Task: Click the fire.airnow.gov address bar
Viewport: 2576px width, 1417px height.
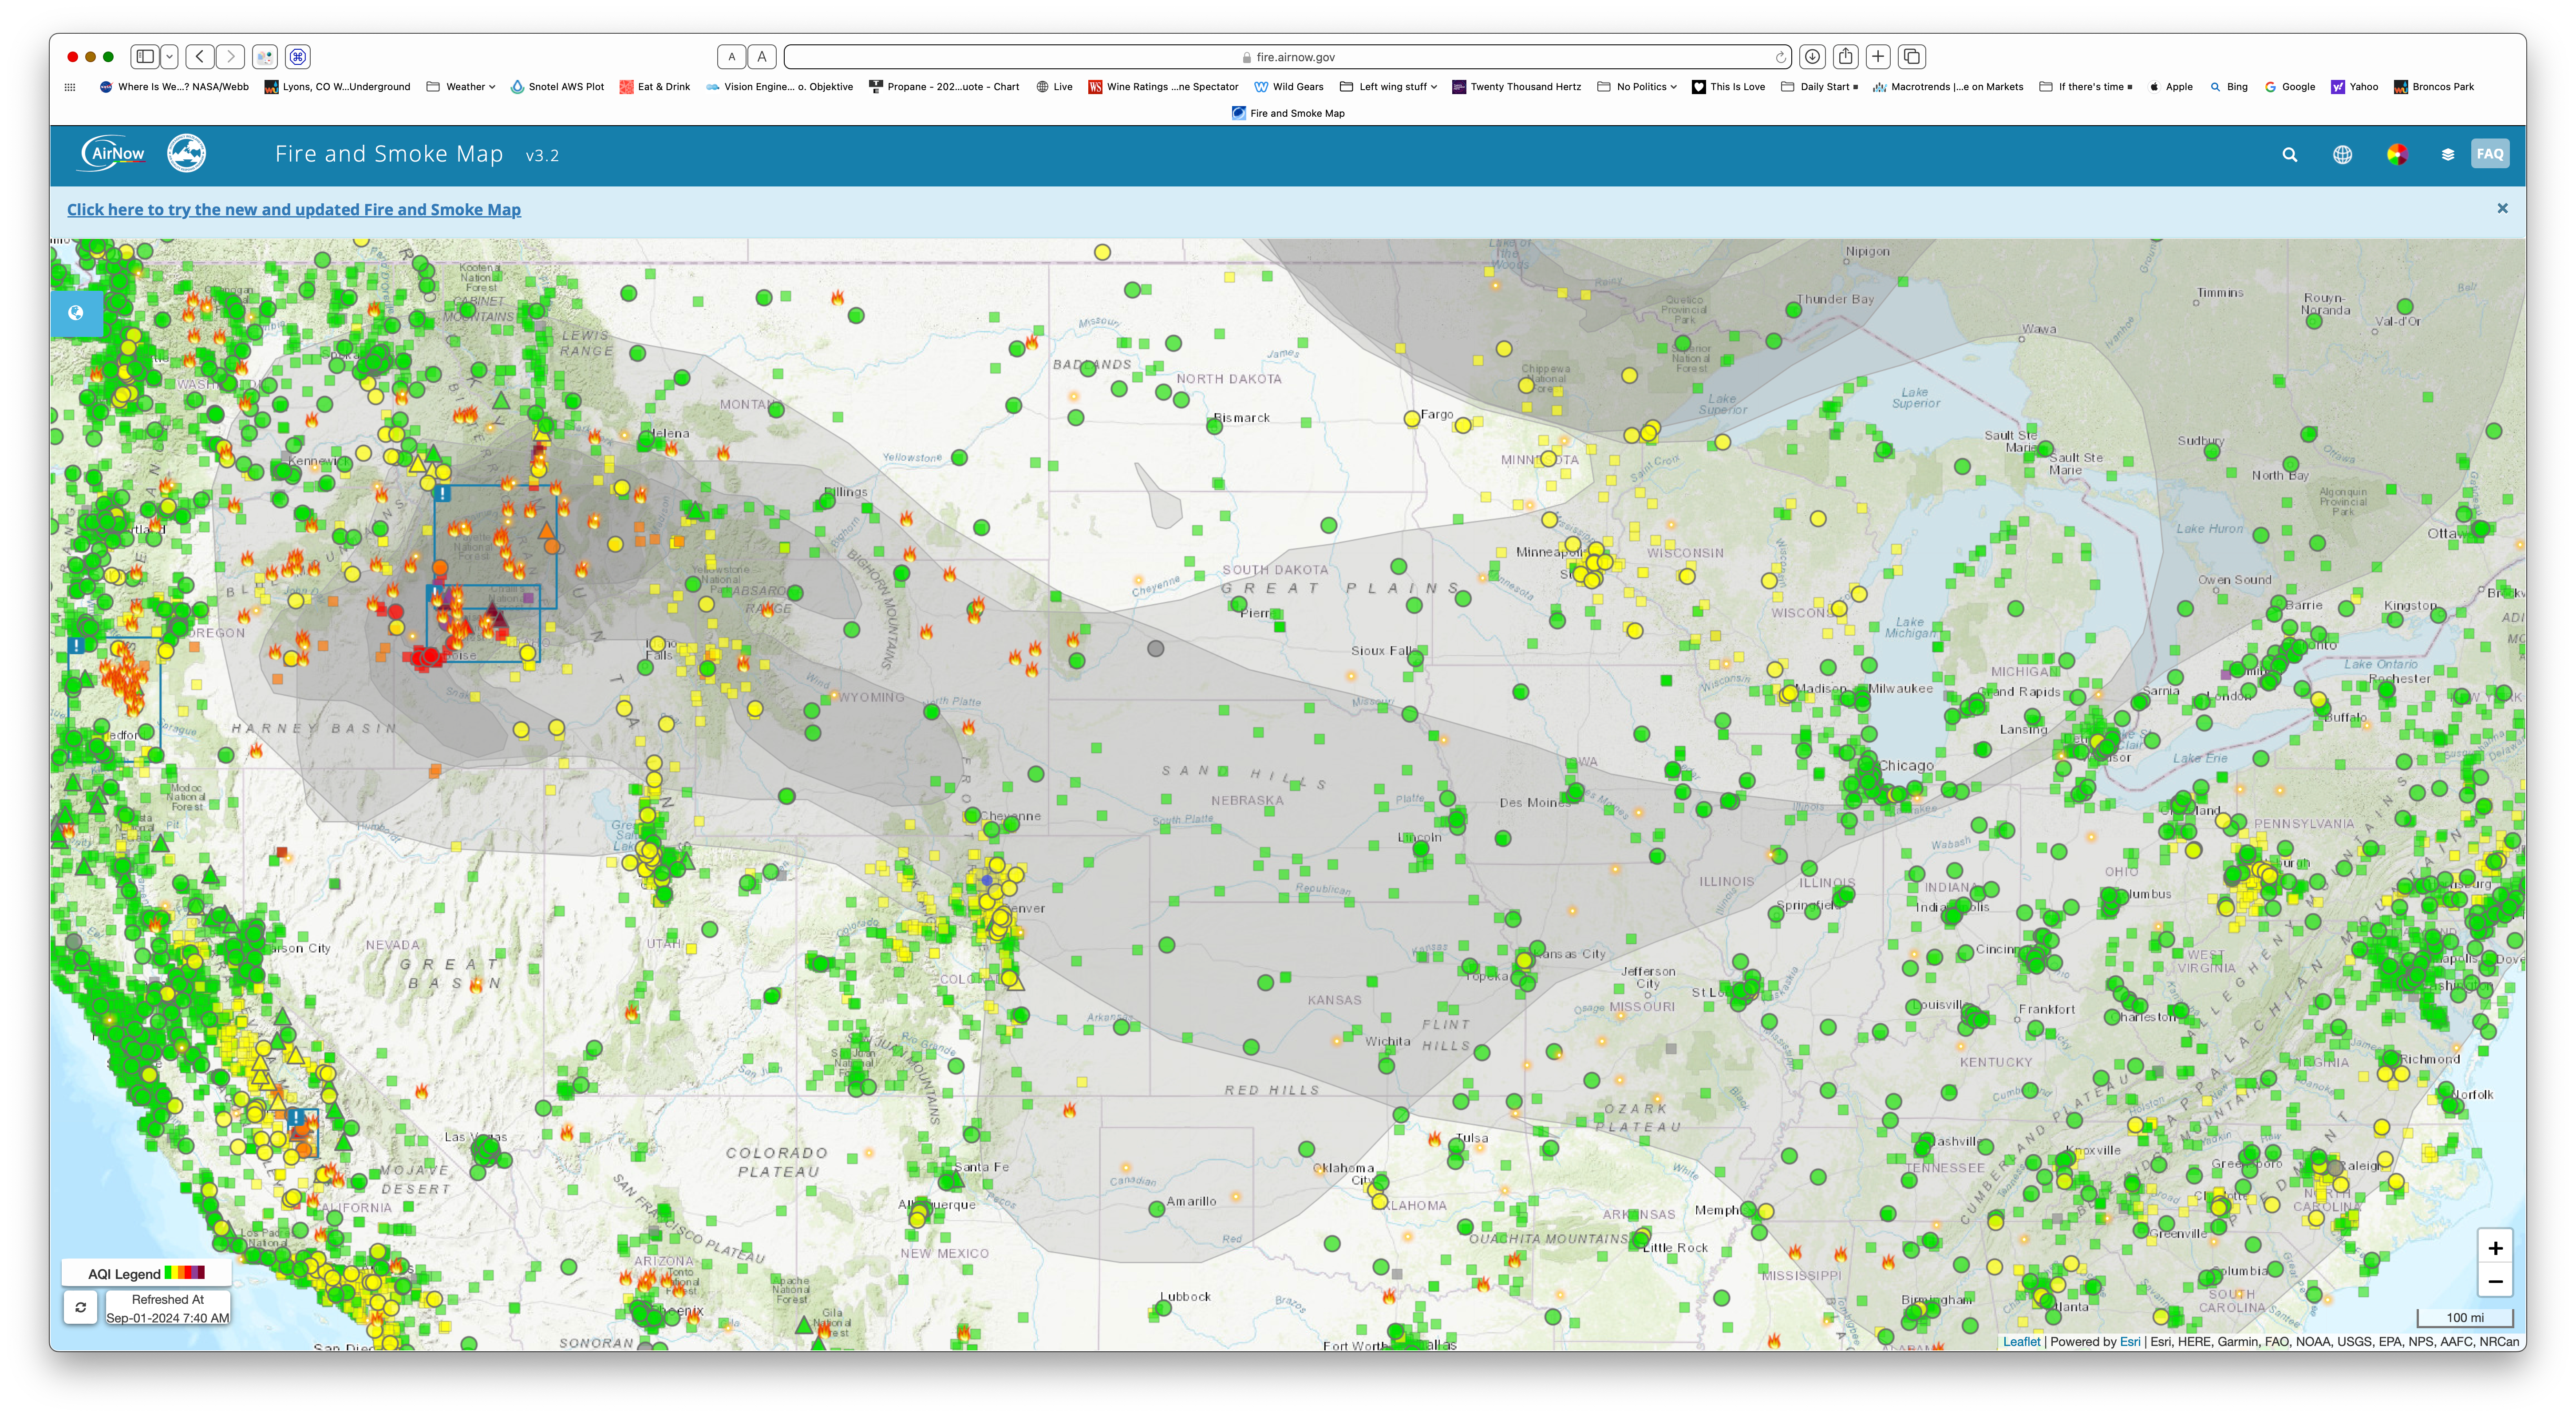Action: click(x=1290, y=57)
